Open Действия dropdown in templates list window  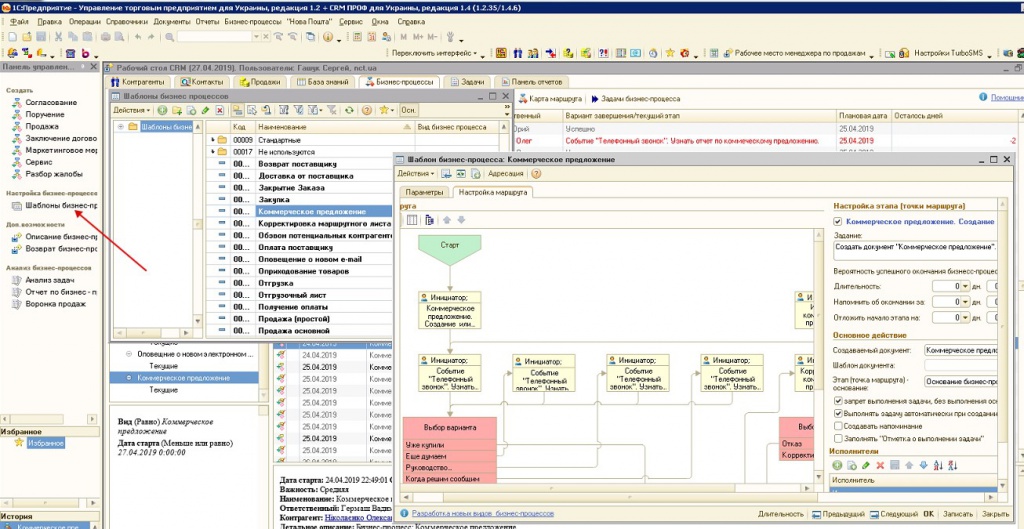133,110
